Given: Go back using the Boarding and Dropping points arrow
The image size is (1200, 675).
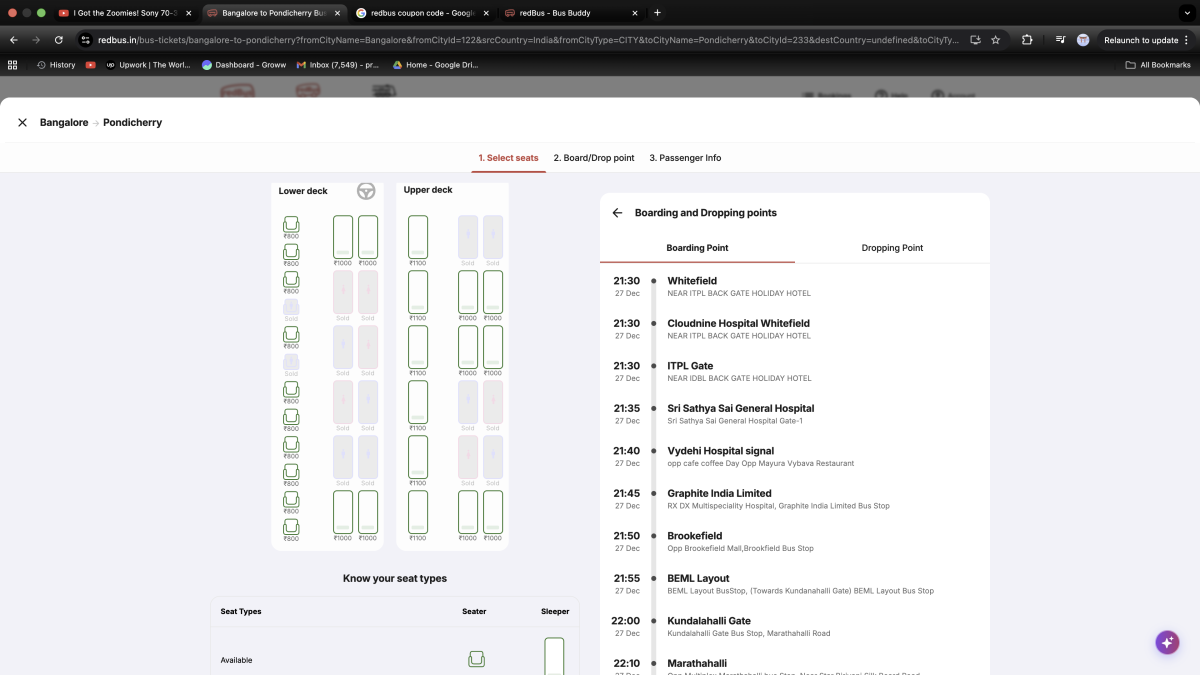Looking at the screenshot, I should (617, 213).
